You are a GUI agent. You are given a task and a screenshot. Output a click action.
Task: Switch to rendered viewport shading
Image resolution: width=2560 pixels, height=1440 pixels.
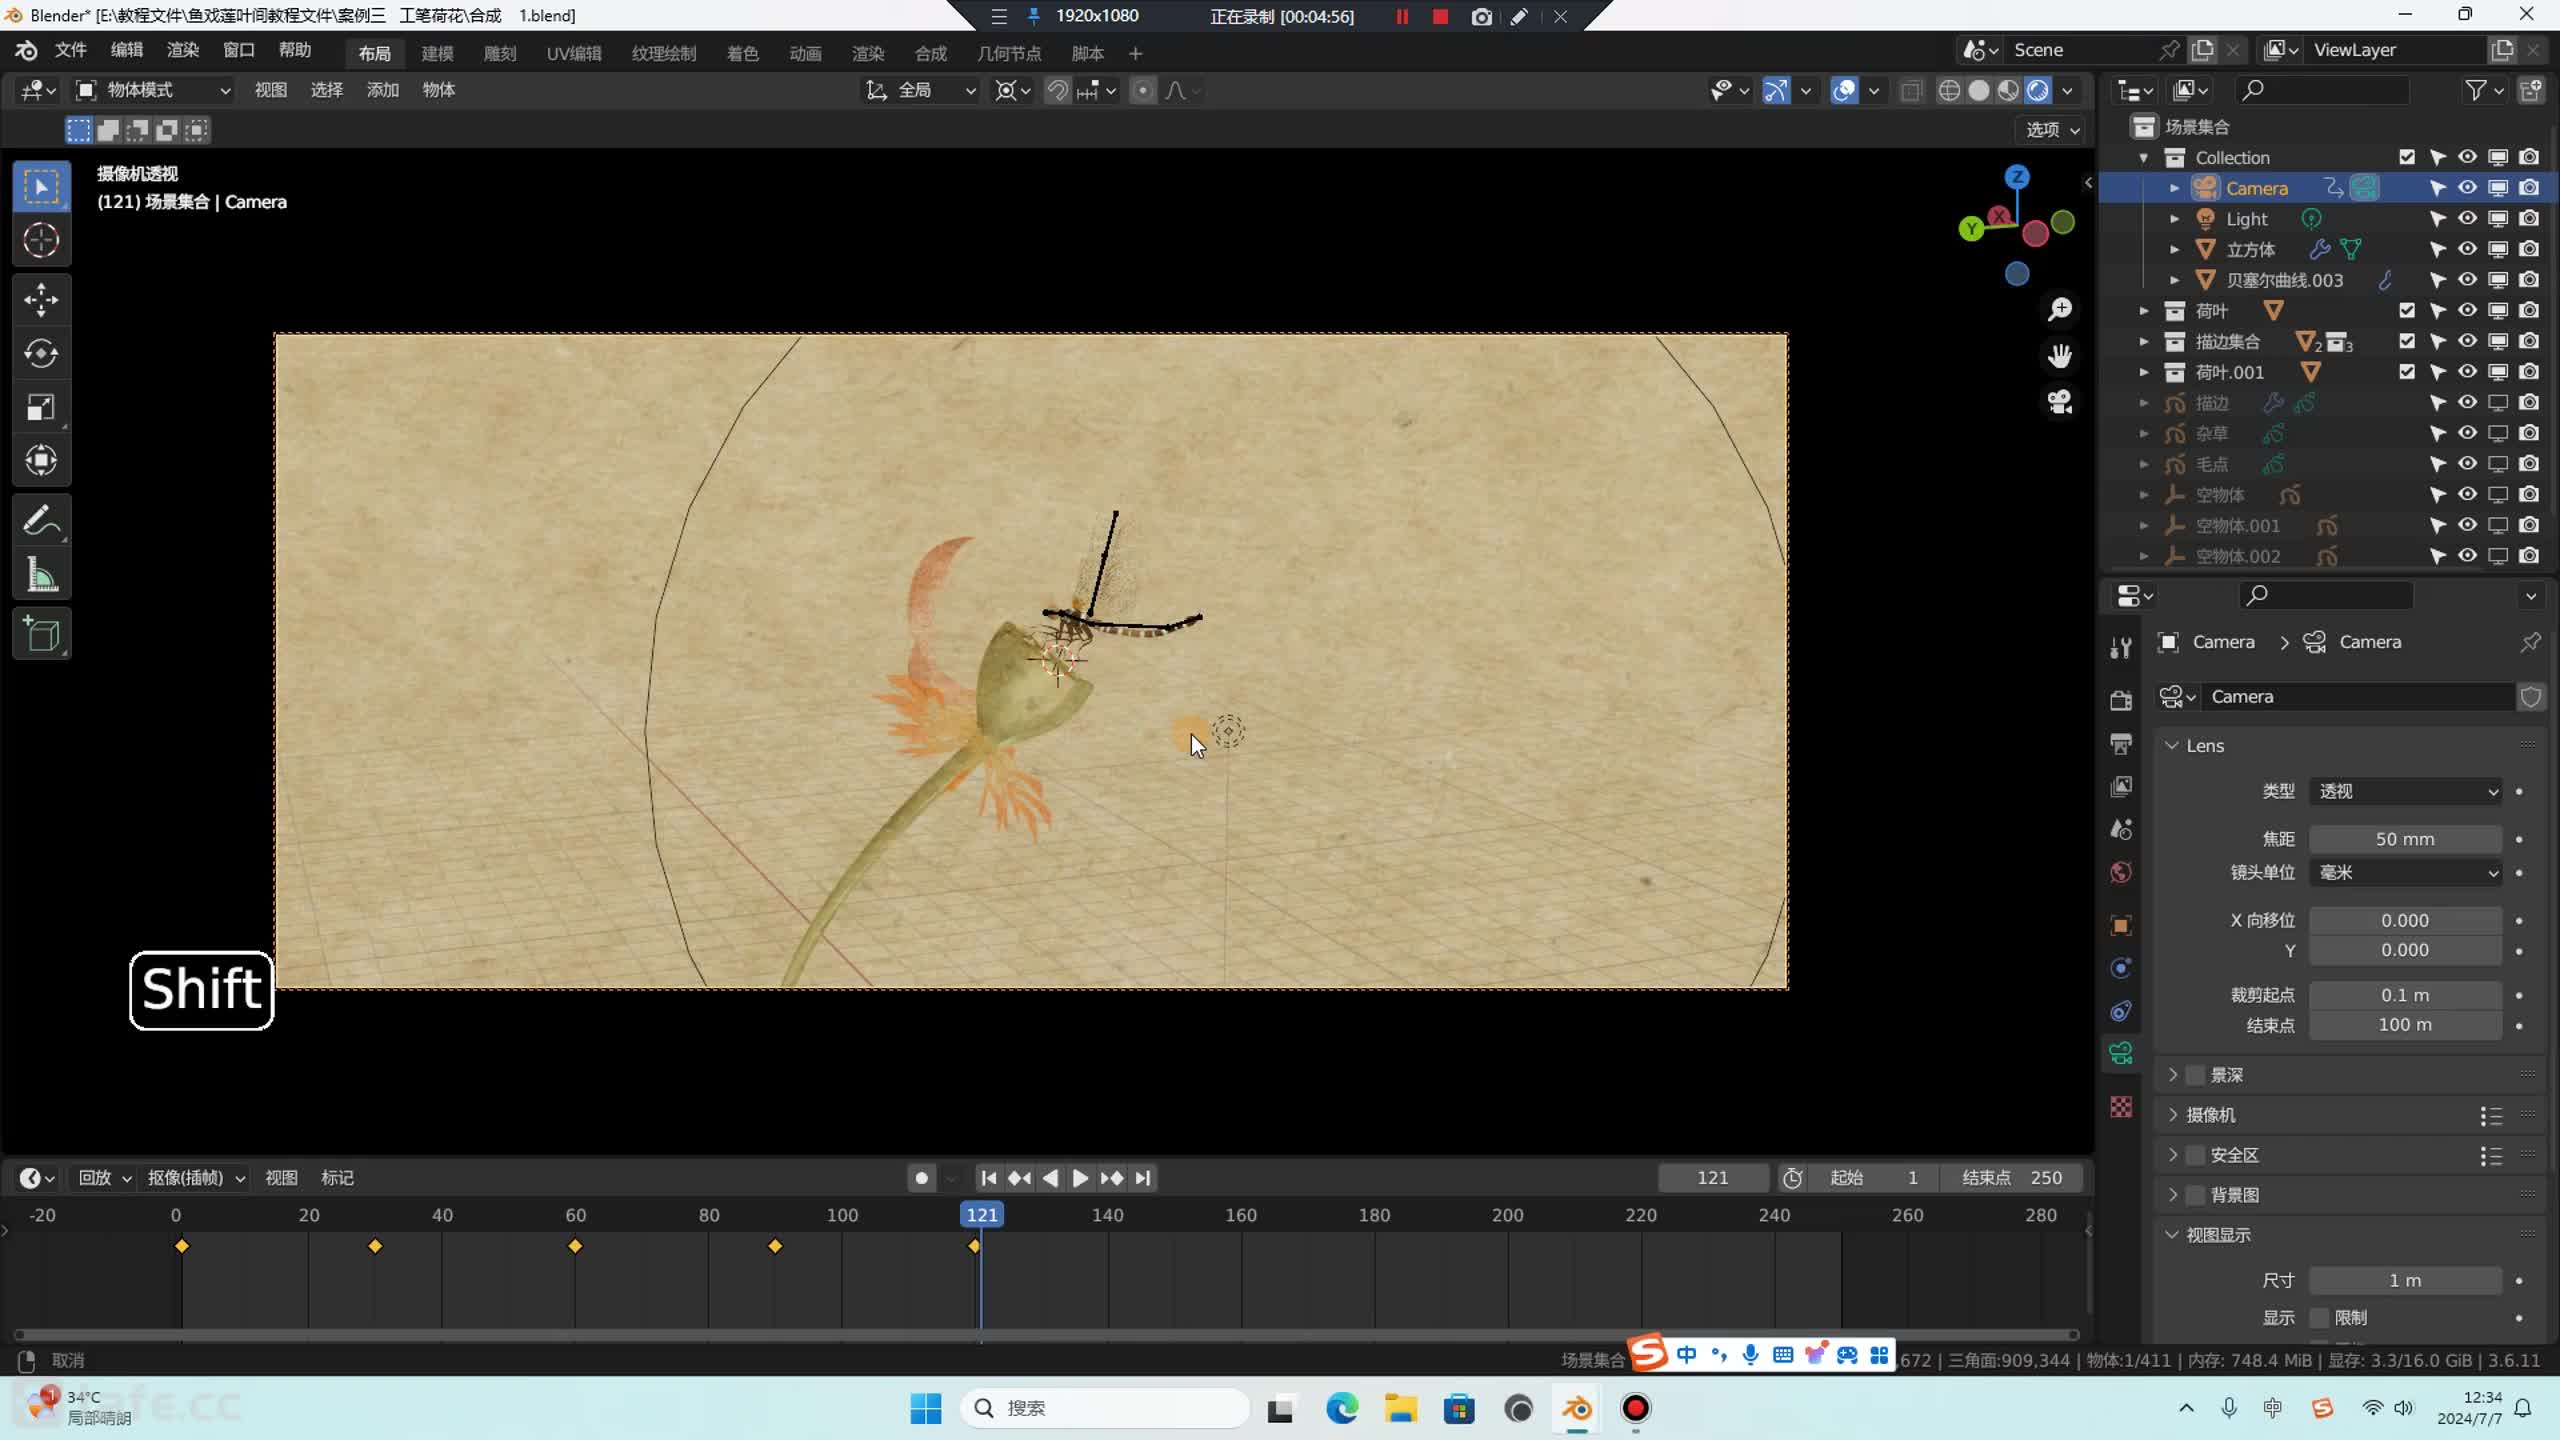point(2038,90)
